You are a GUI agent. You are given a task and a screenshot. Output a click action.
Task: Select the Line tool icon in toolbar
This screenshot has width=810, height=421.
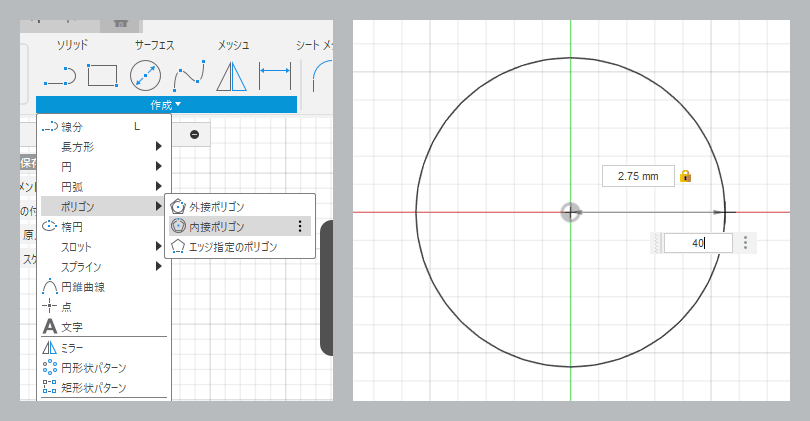60,76
